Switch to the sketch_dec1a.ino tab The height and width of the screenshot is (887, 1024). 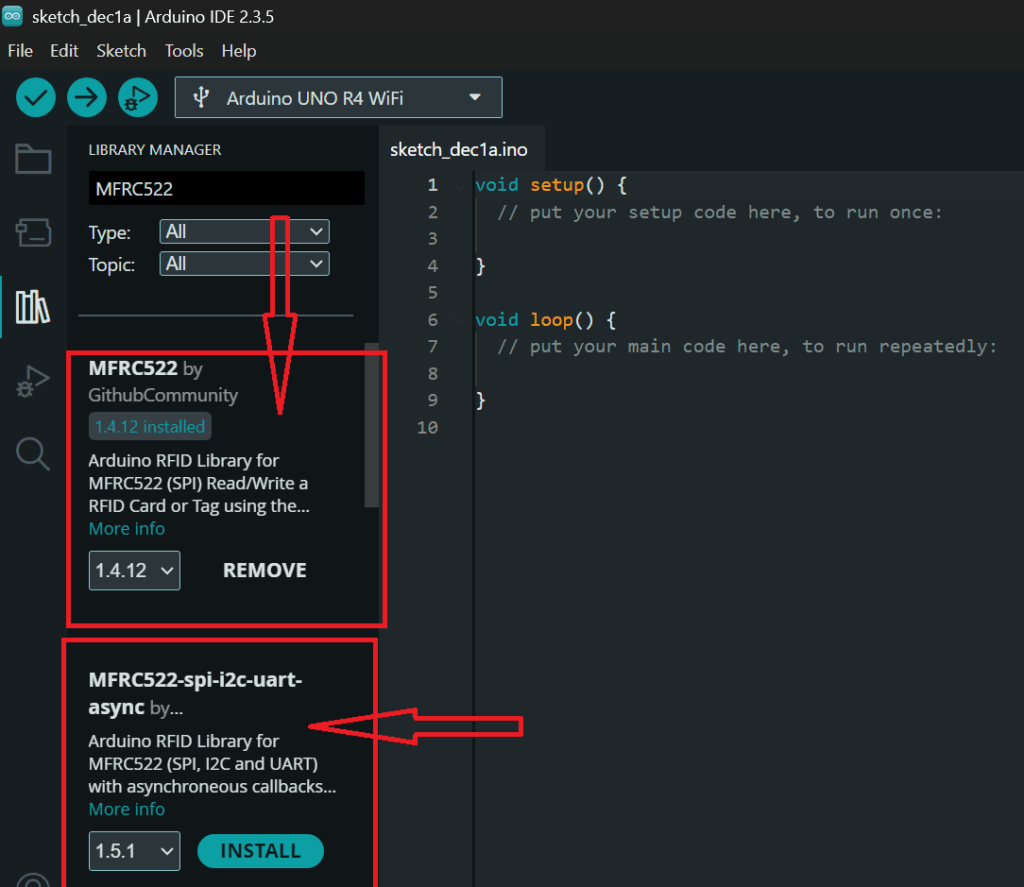tap(459, 150)
